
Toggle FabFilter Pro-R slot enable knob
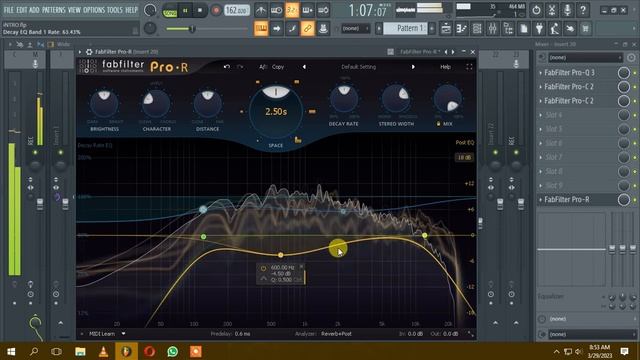(x=623, y=200)
